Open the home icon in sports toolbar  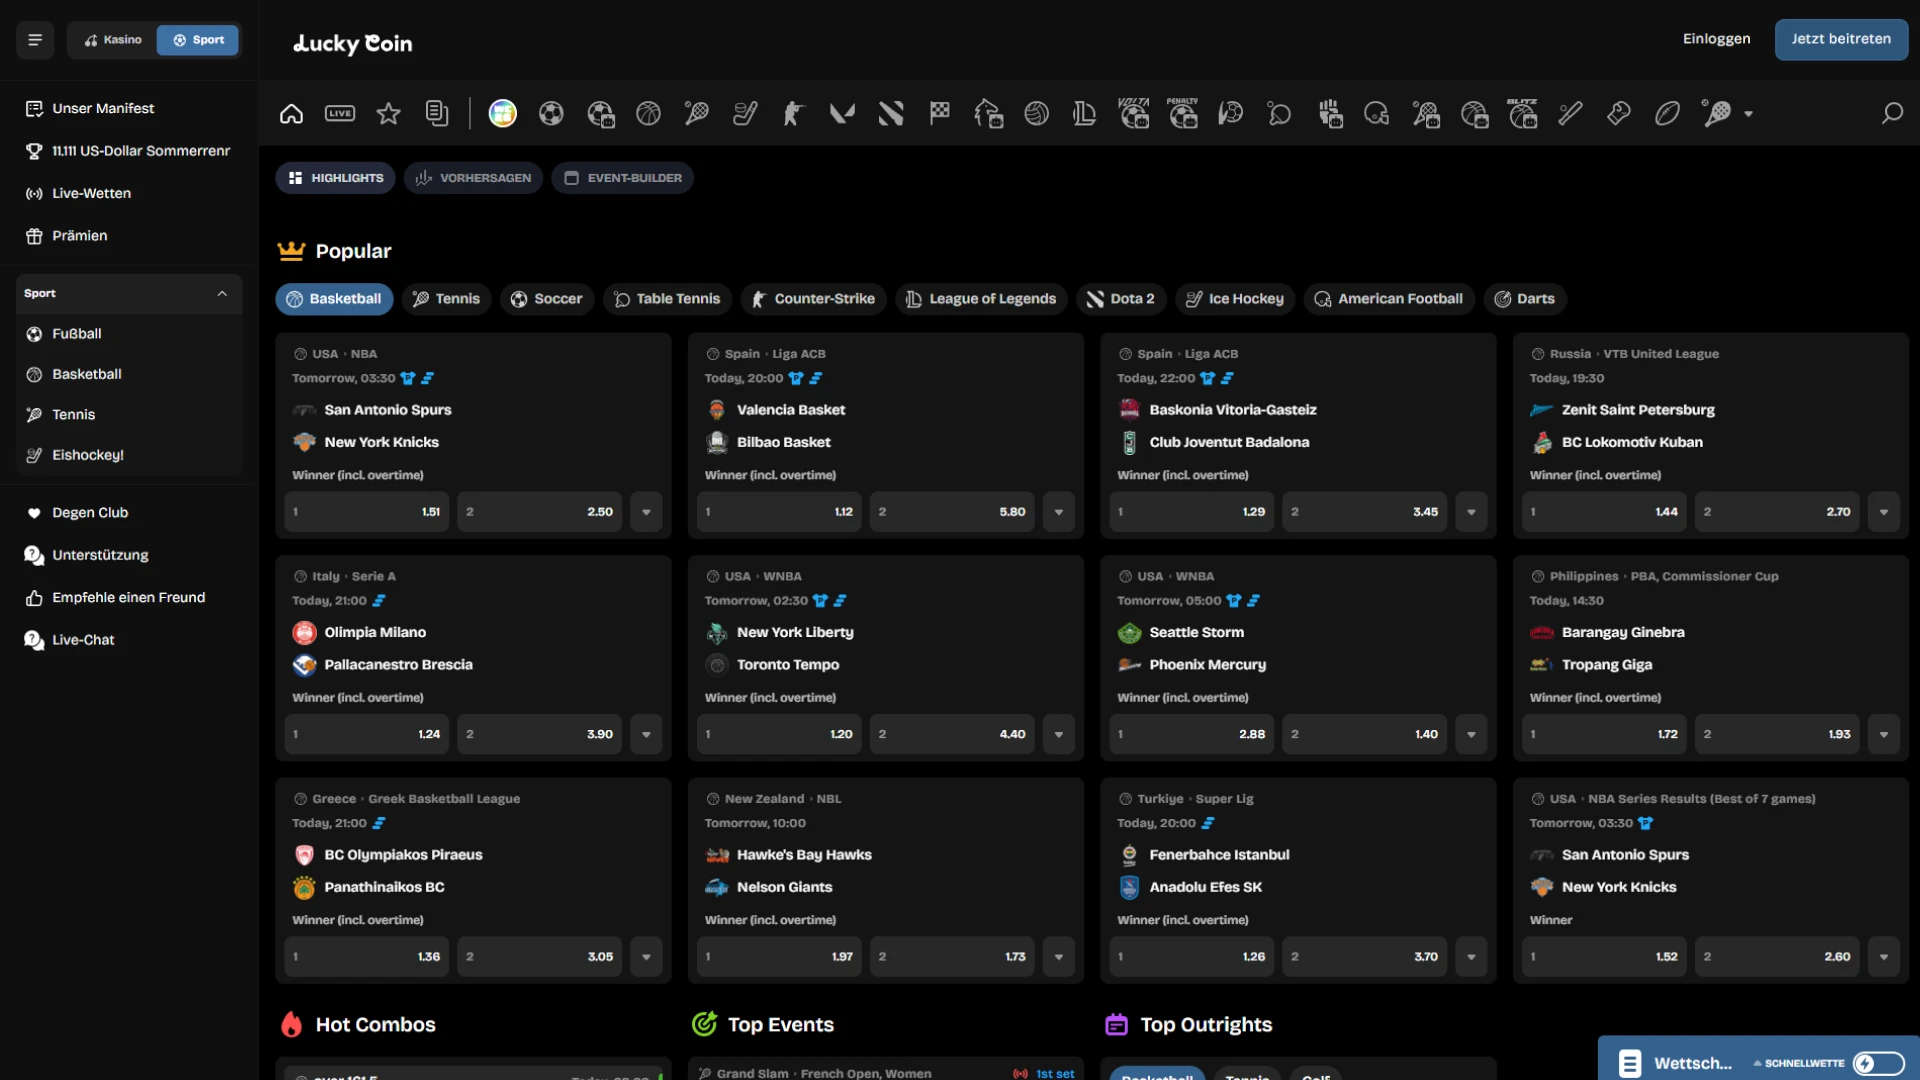pyautogui.click(x=291, y=114)
